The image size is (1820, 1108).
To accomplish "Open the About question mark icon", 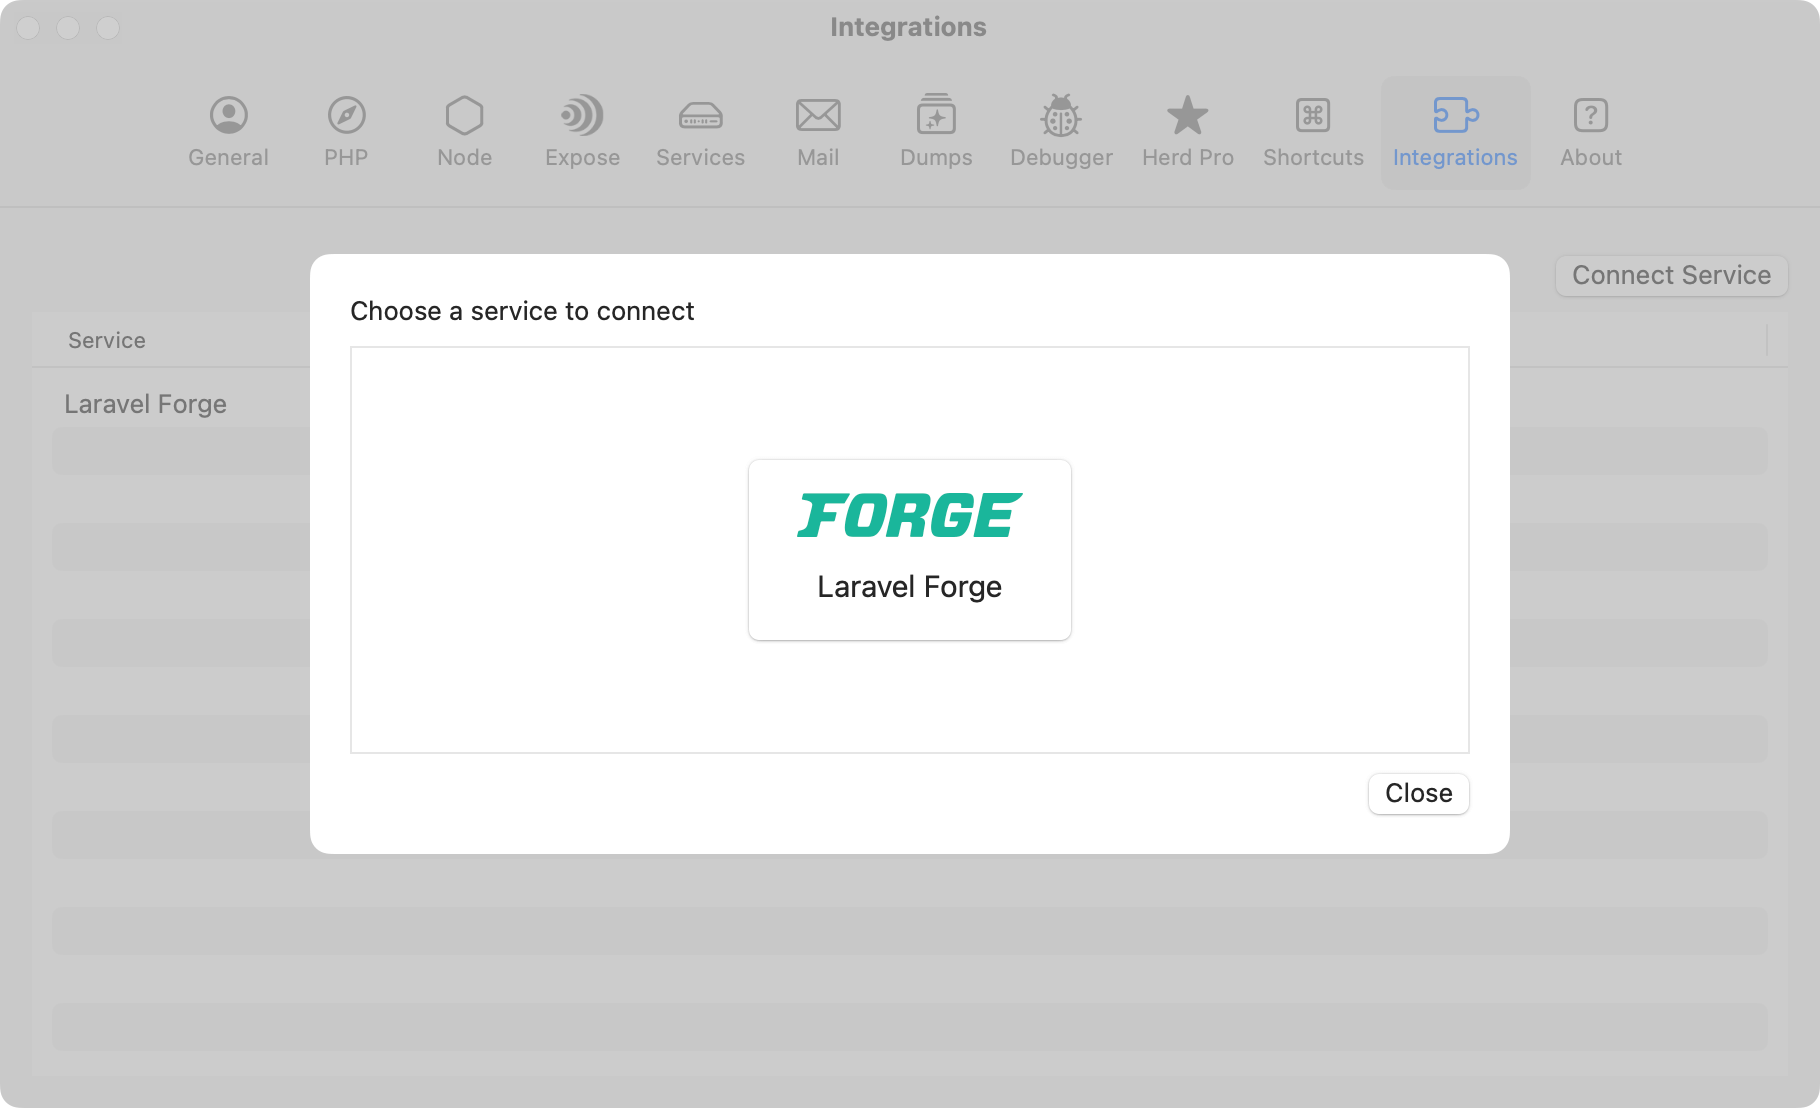I will click(1590, 116).
